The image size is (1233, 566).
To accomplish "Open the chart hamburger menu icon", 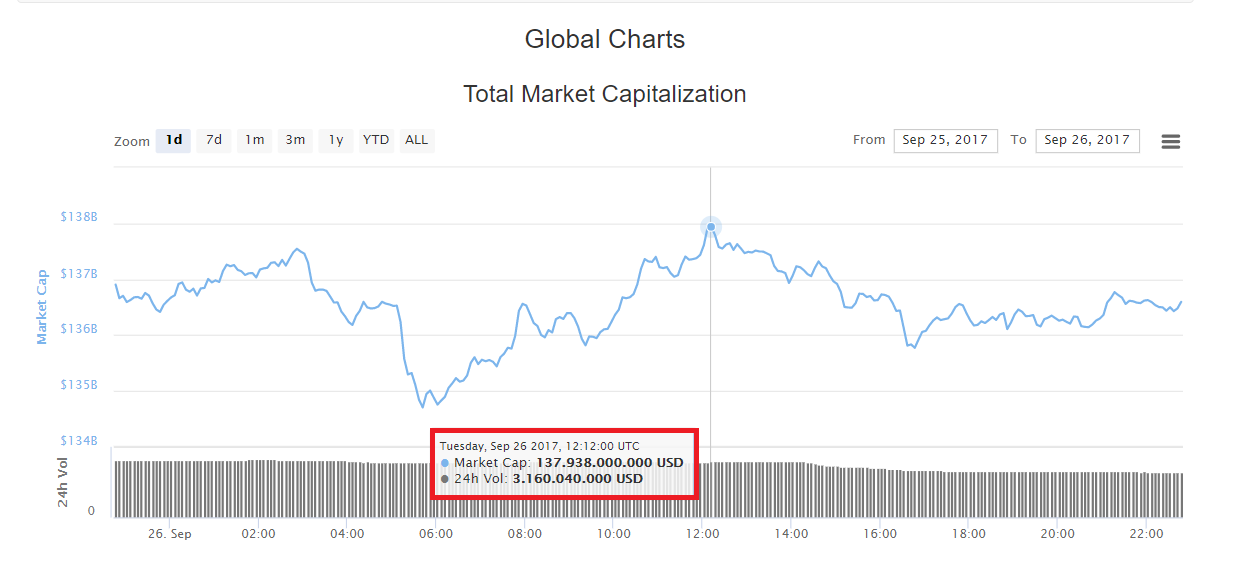I will (x=1170, y=141).
